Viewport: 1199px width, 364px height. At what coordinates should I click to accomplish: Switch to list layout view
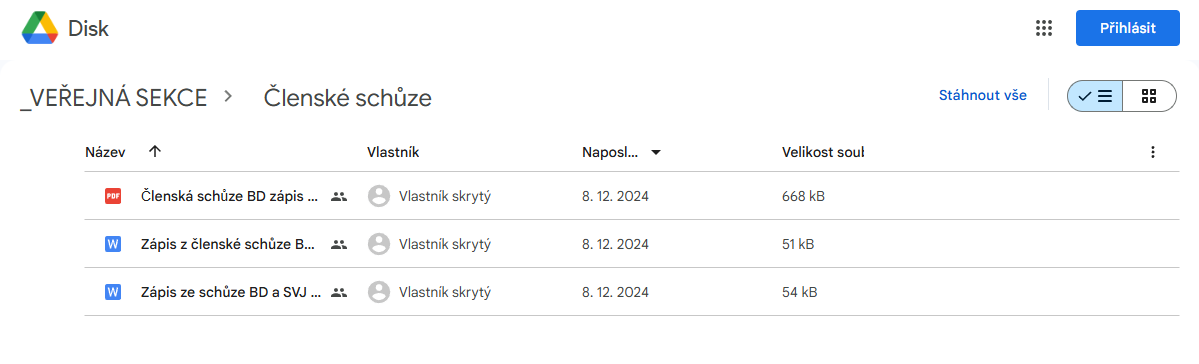(1095, 96)
